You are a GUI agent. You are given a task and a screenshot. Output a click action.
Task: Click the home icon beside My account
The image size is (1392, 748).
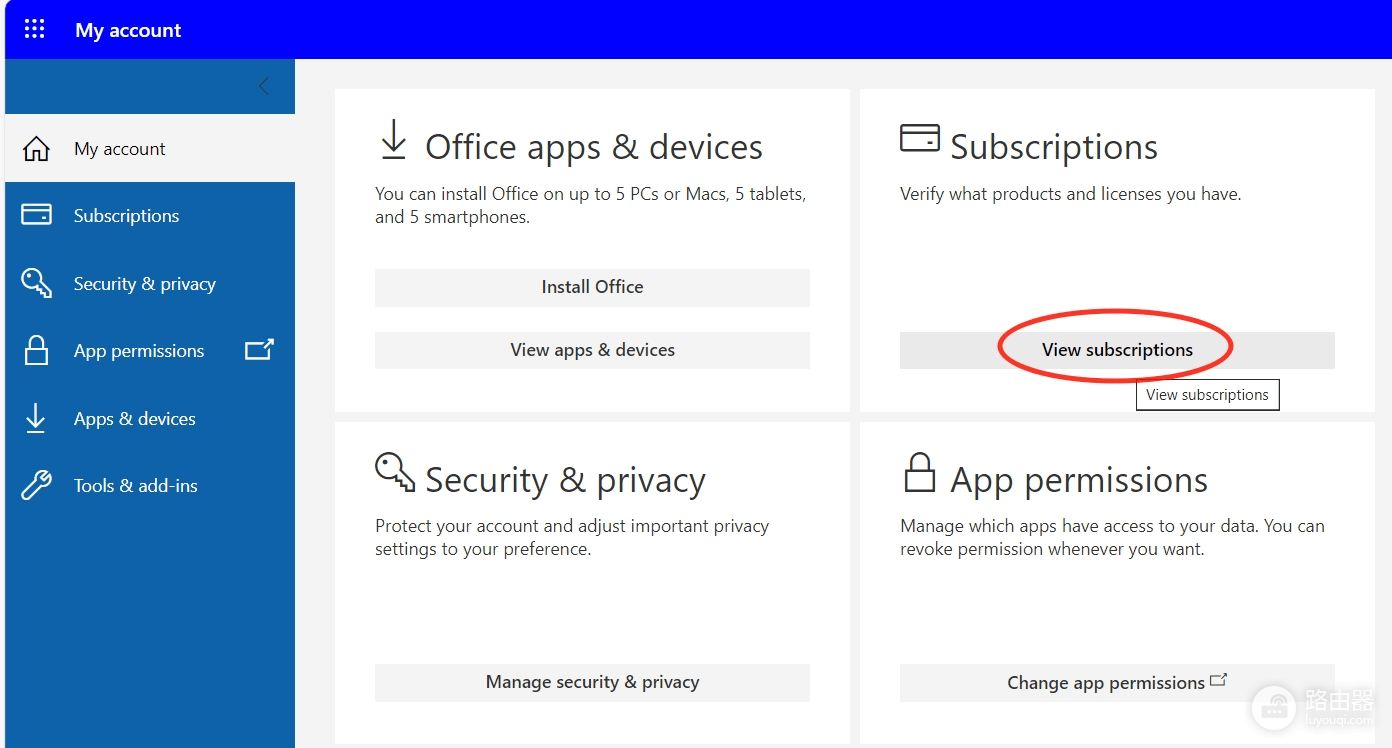tap(36, 149)
